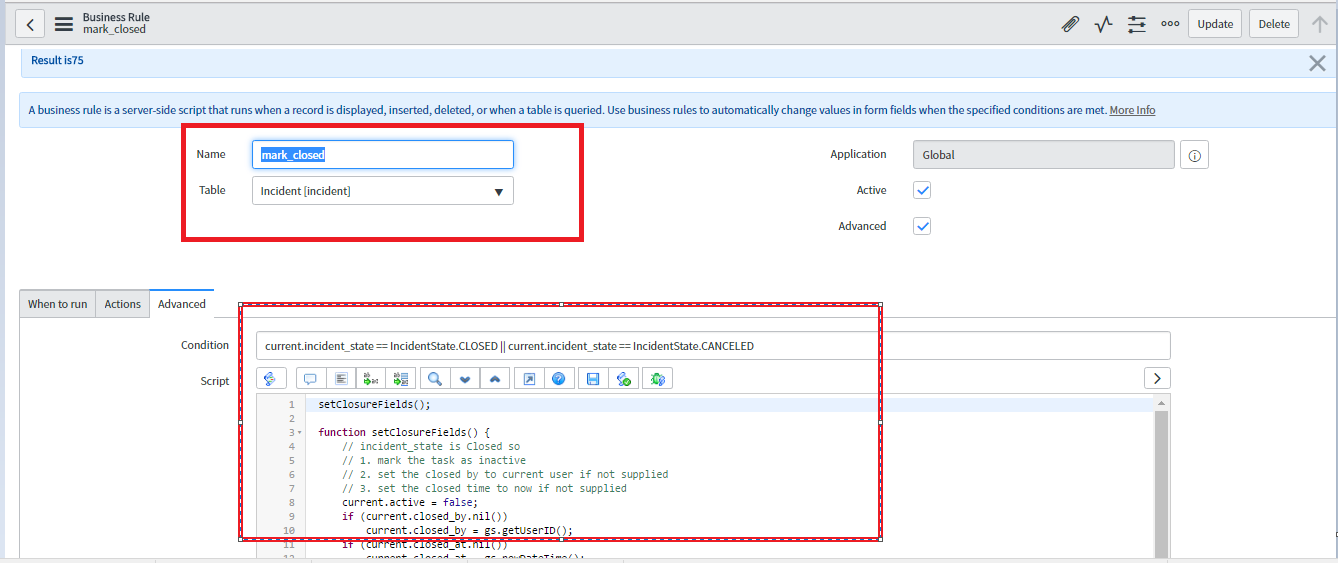
Task: Click the Application field showing Global
Action: point(1044,155)
